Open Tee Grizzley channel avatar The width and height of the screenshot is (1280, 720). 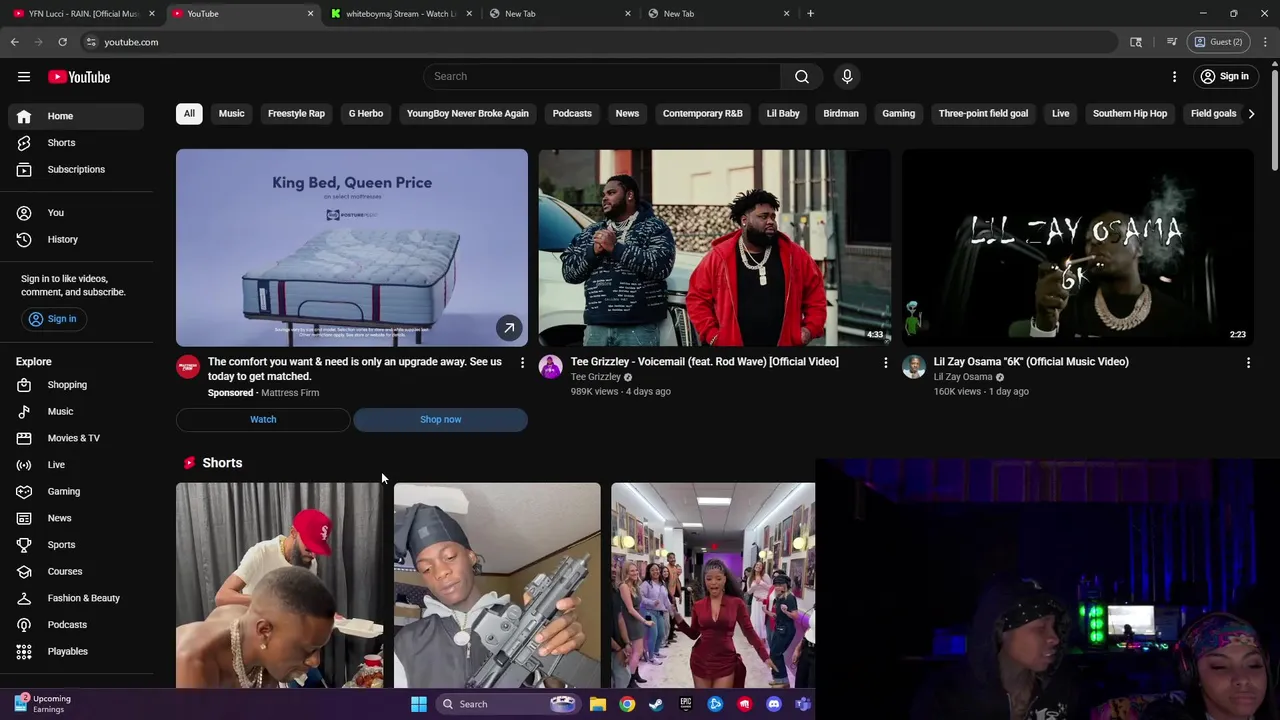point(551,367)
